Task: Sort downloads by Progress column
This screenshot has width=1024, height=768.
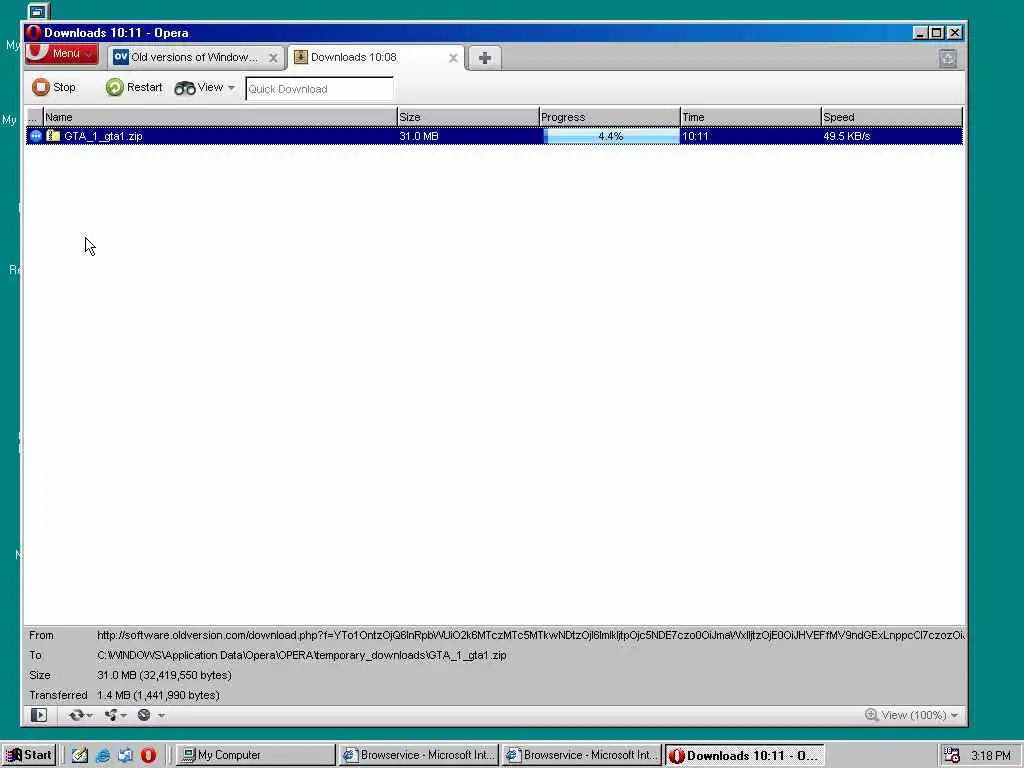Action: click(x=609, y=117)
